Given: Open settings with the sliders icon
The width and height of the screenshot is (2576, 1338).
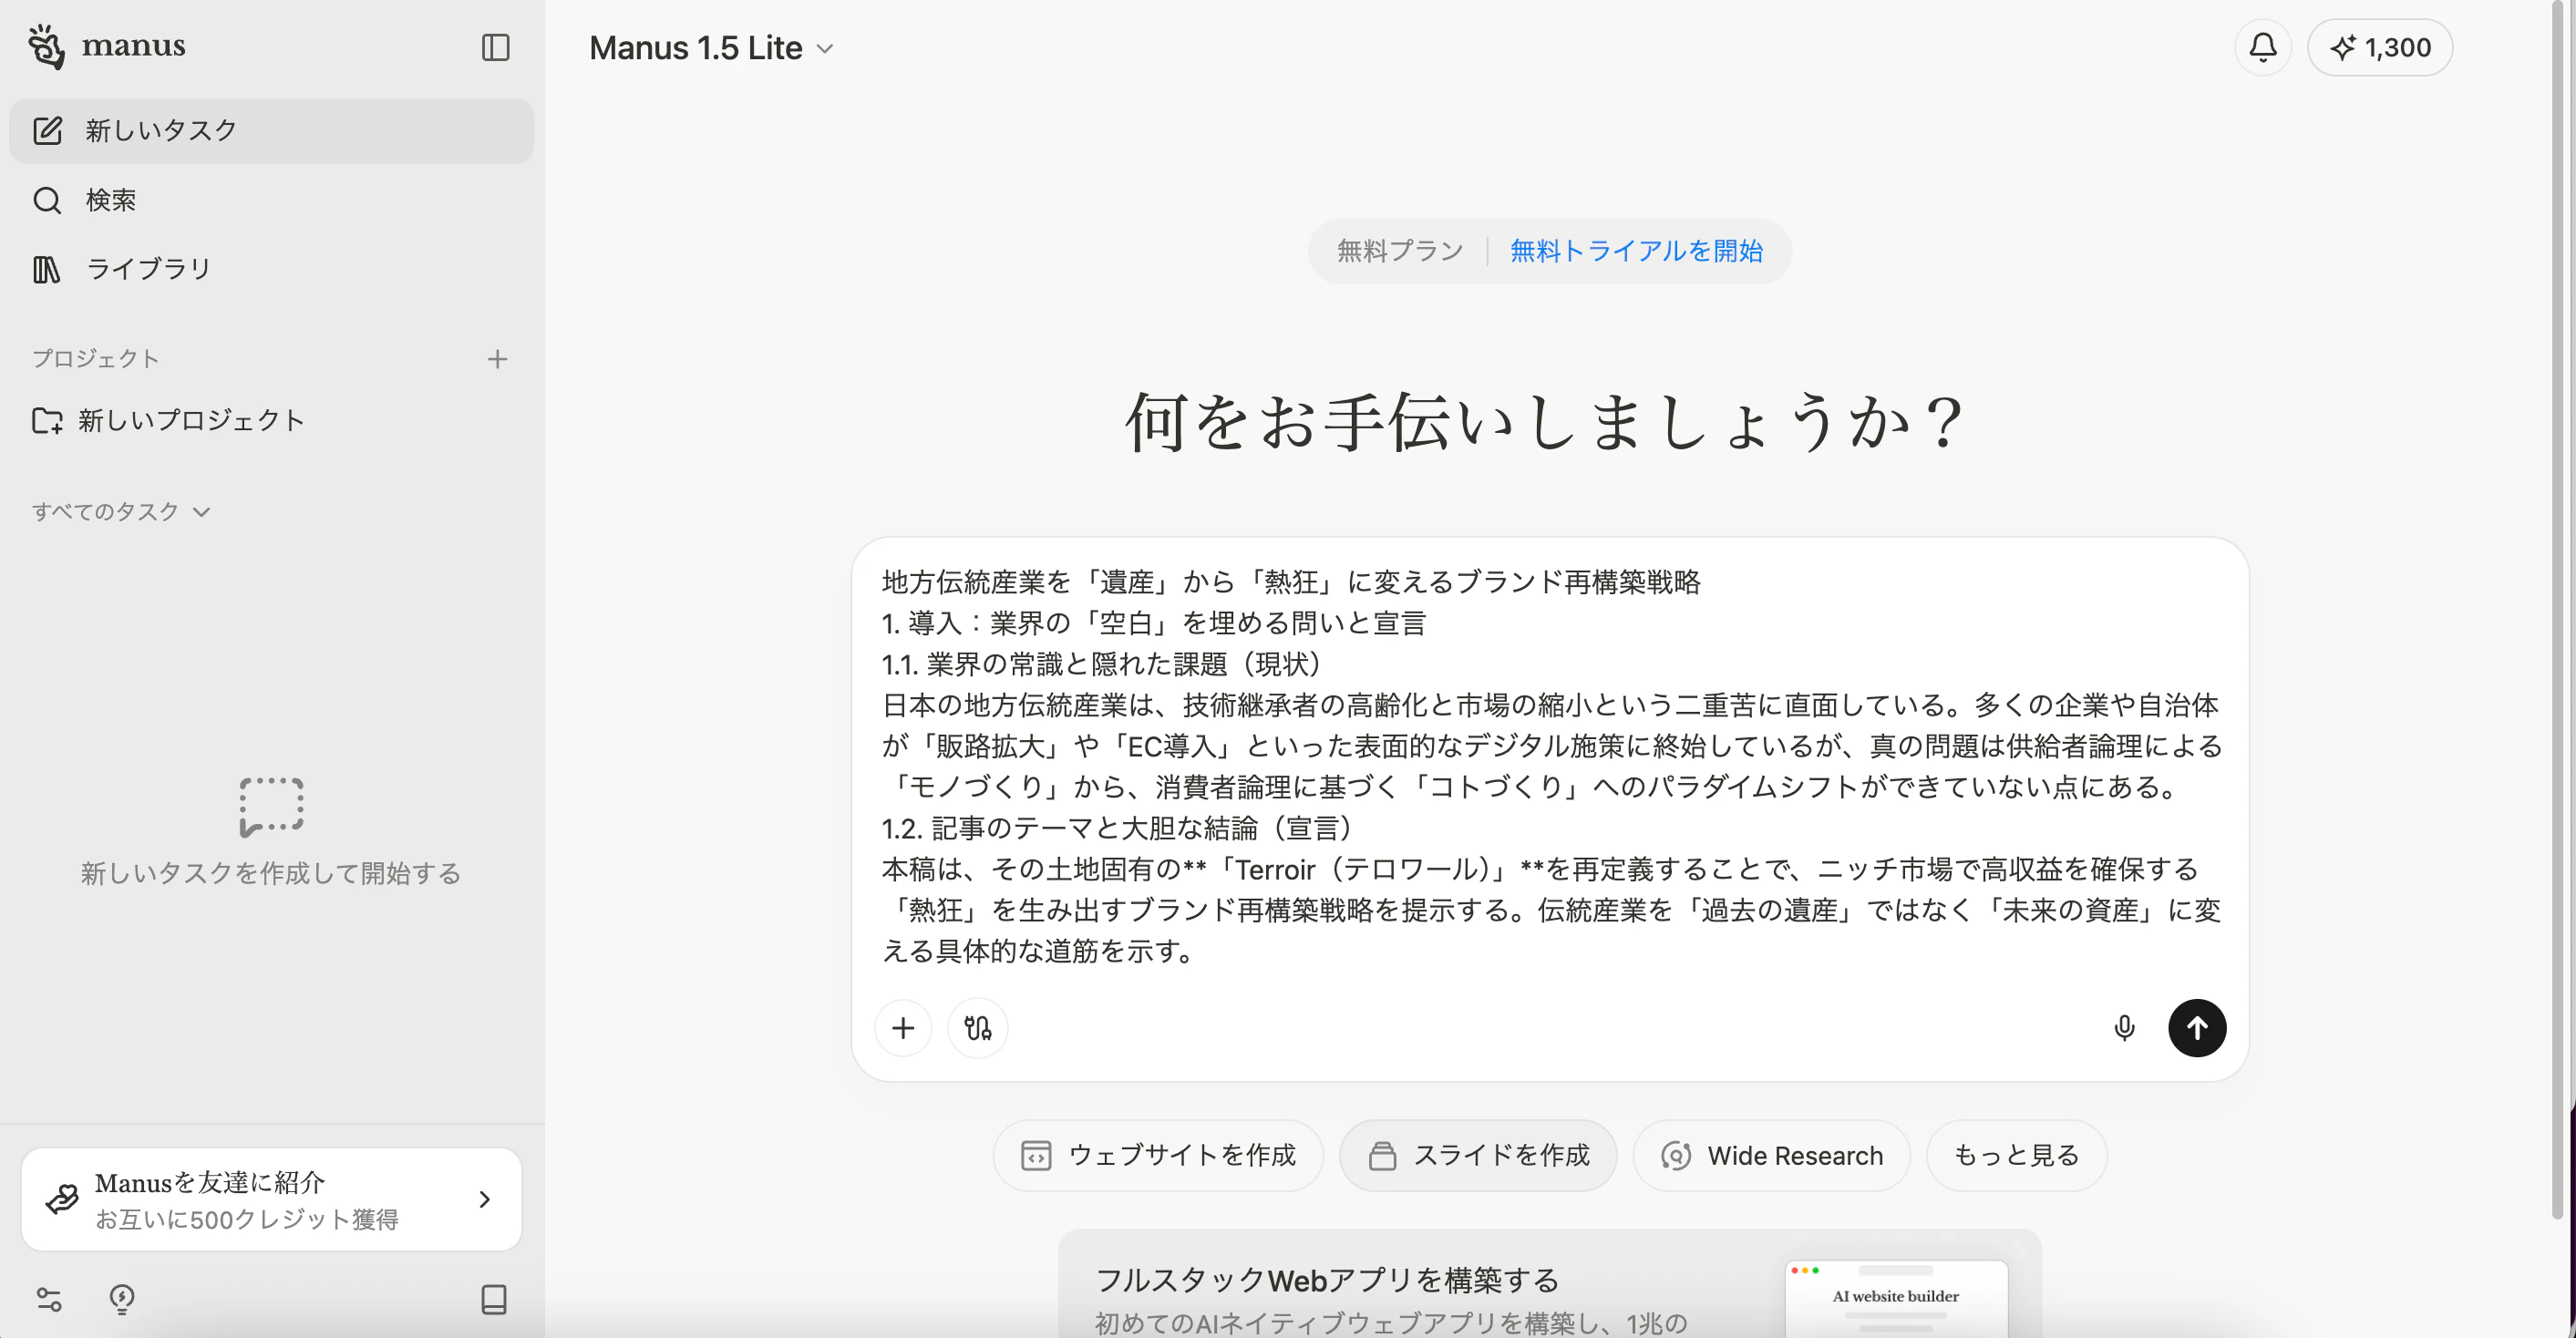Looking at the screenshot, I should 49,1299.
